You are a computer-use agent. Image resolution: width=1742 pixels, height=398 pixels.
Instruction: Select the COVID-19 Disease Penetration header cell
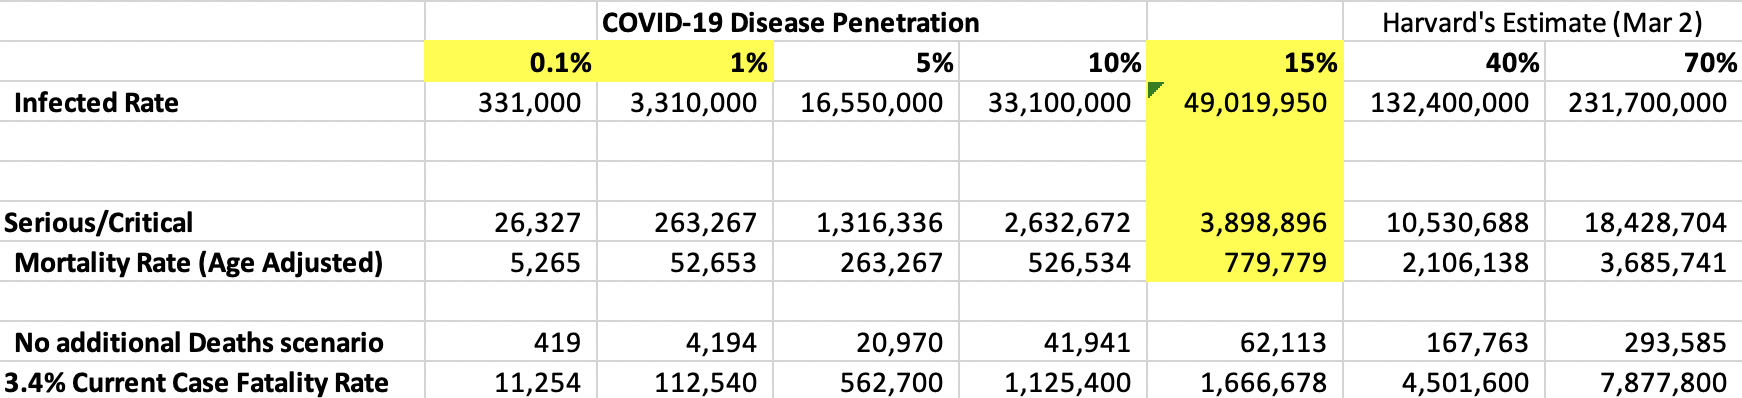[x=790, y=22]
